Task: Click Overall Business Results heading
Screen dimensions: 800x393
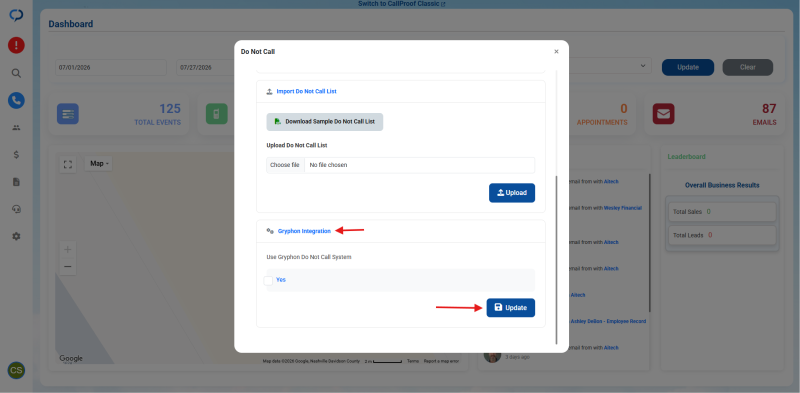Action: click(x=722, y=185)
